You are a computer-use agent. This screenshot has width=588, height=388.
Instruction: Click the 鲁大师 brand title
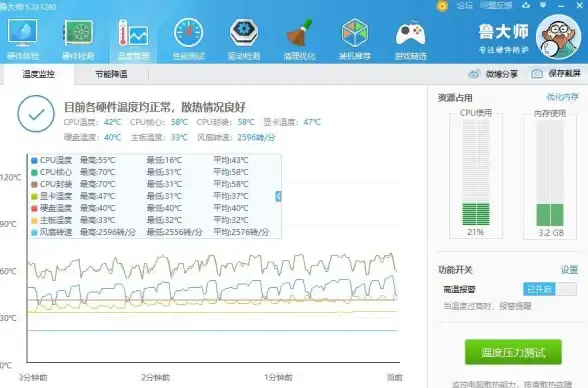coord(503,31)
